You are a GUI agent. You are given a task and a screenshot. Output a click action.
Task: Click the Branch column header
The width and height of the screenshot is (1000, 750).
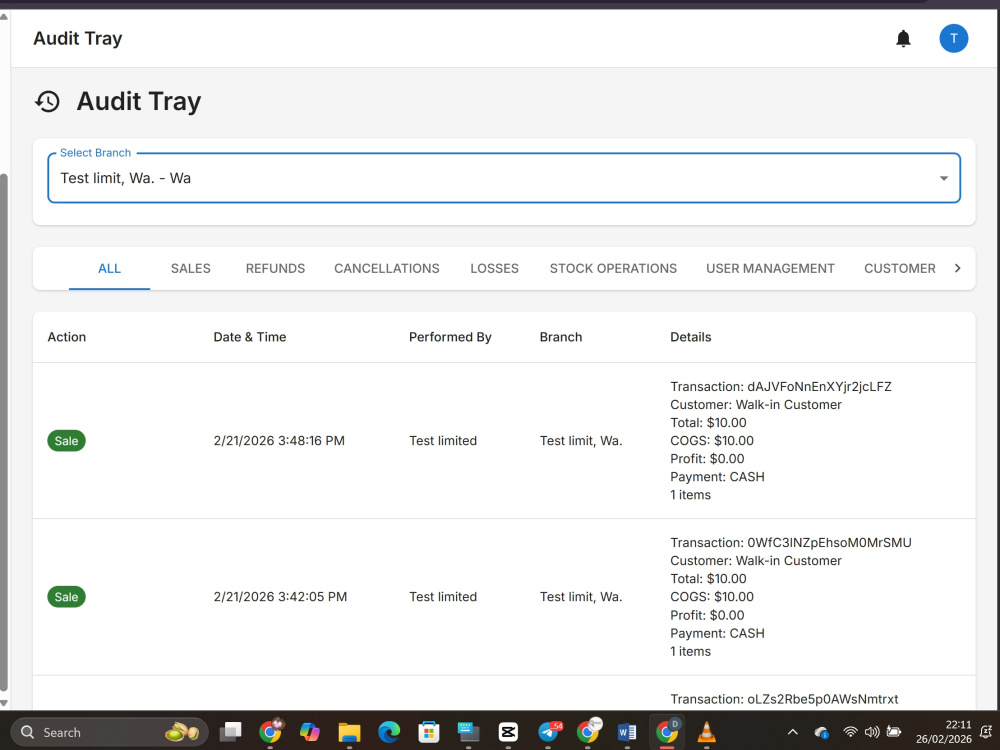[x=561, y=337]
